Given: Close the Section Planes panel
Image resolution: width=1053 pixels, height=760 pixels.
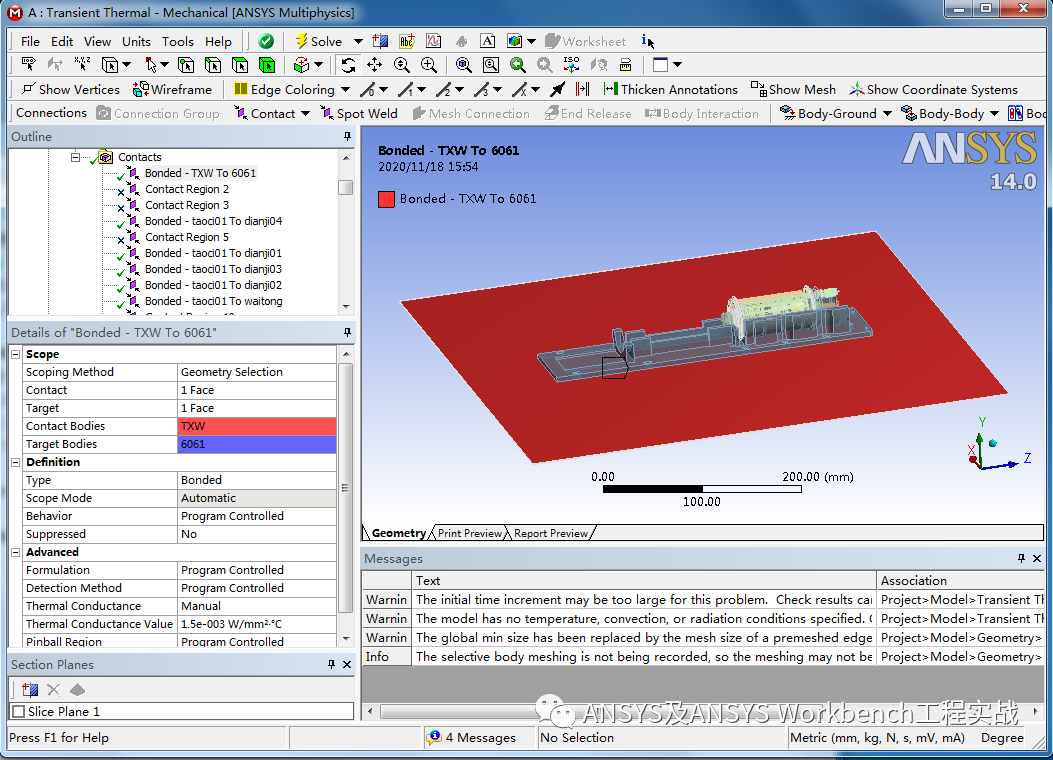Looking at the screenshot, I should (347, 665).
